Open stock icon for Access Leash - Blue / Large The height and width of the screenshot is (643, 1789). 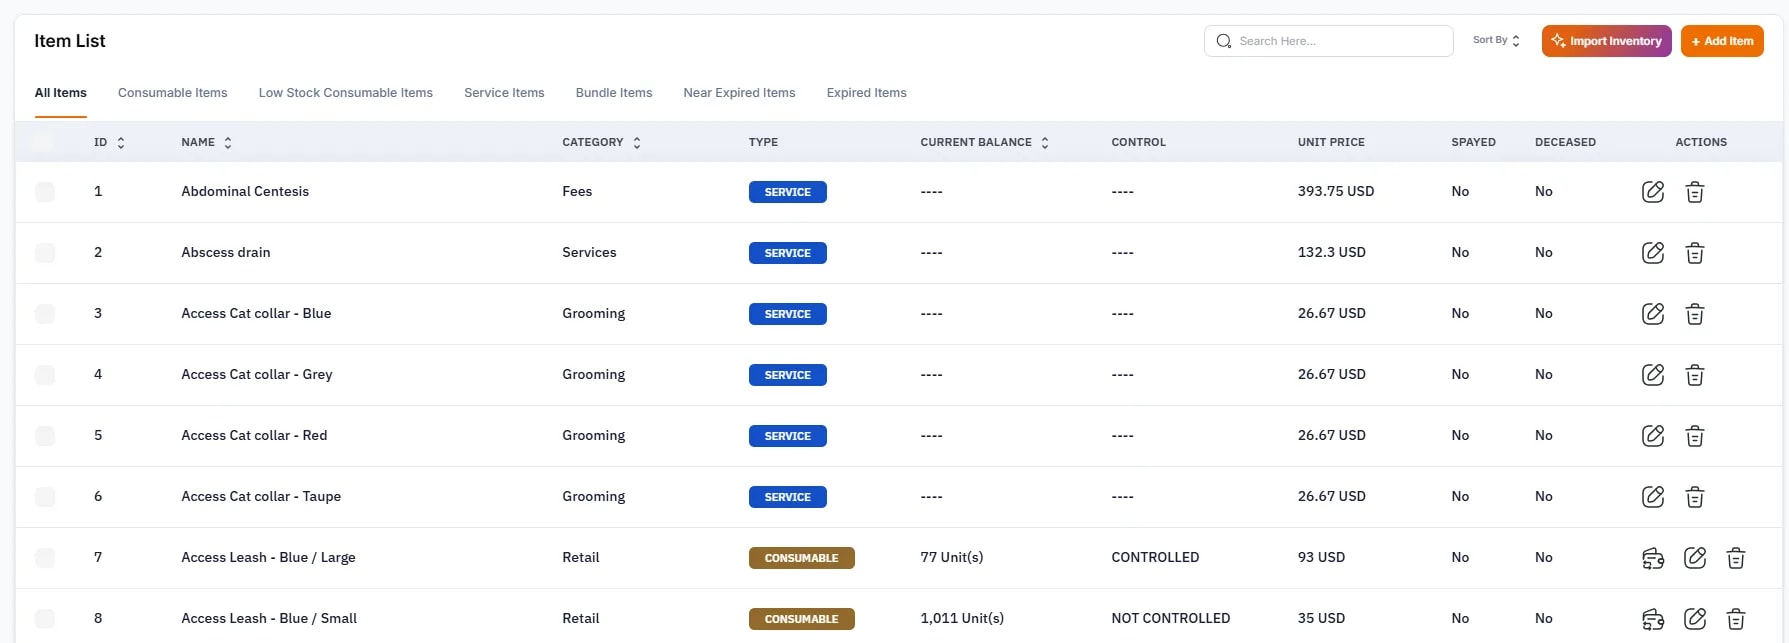pyautogui.click(x=1653, y=558)
